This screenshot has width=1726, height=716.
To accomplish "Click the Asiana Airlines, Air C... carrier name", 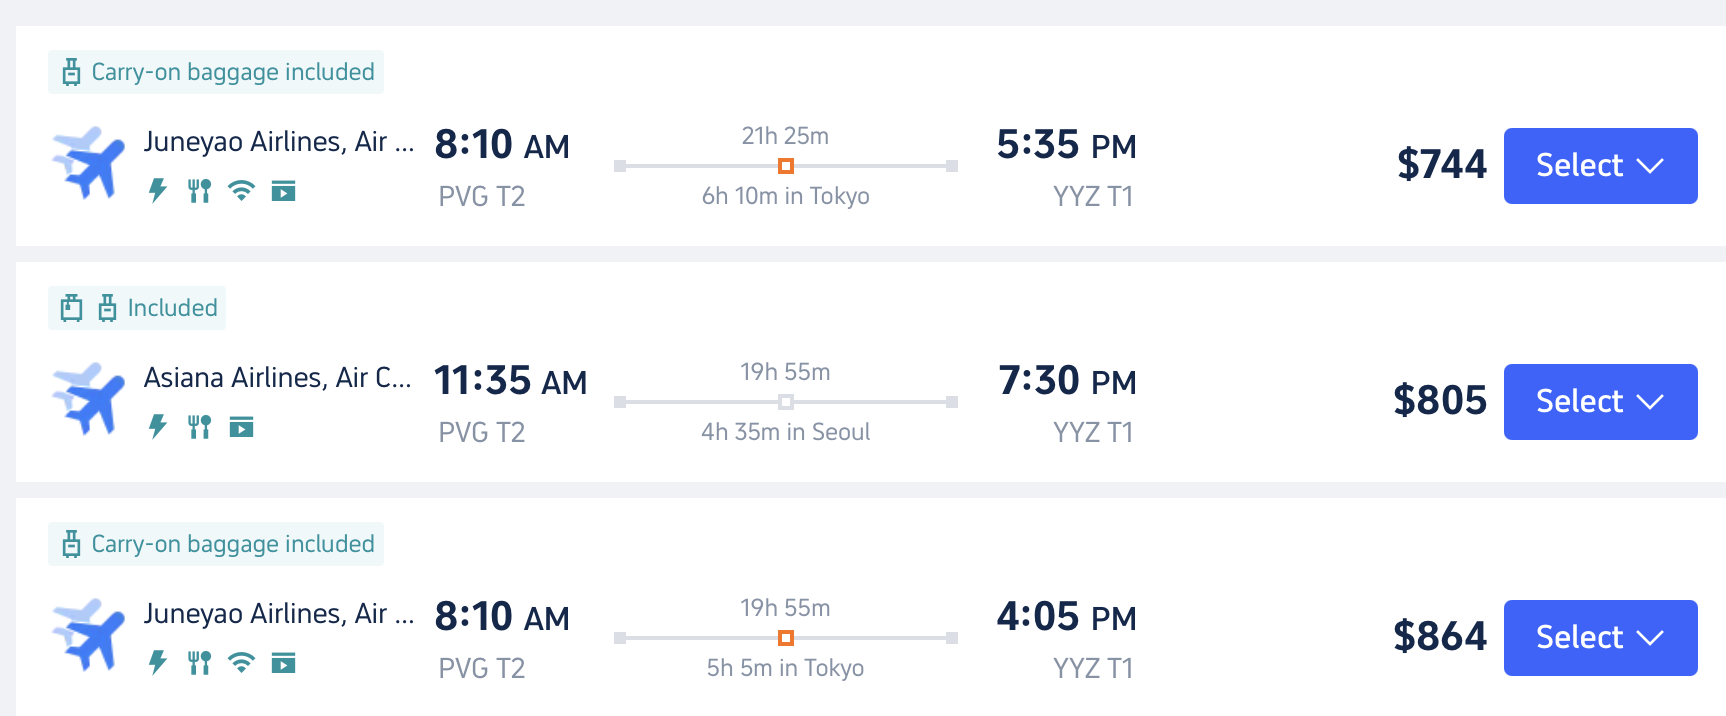I will 277,378.
